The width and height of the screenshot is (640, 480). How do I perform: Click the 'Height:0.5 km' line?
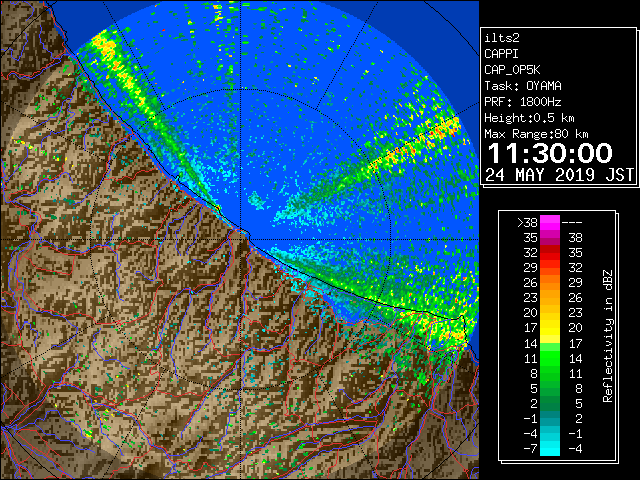(x=529, y=118)
